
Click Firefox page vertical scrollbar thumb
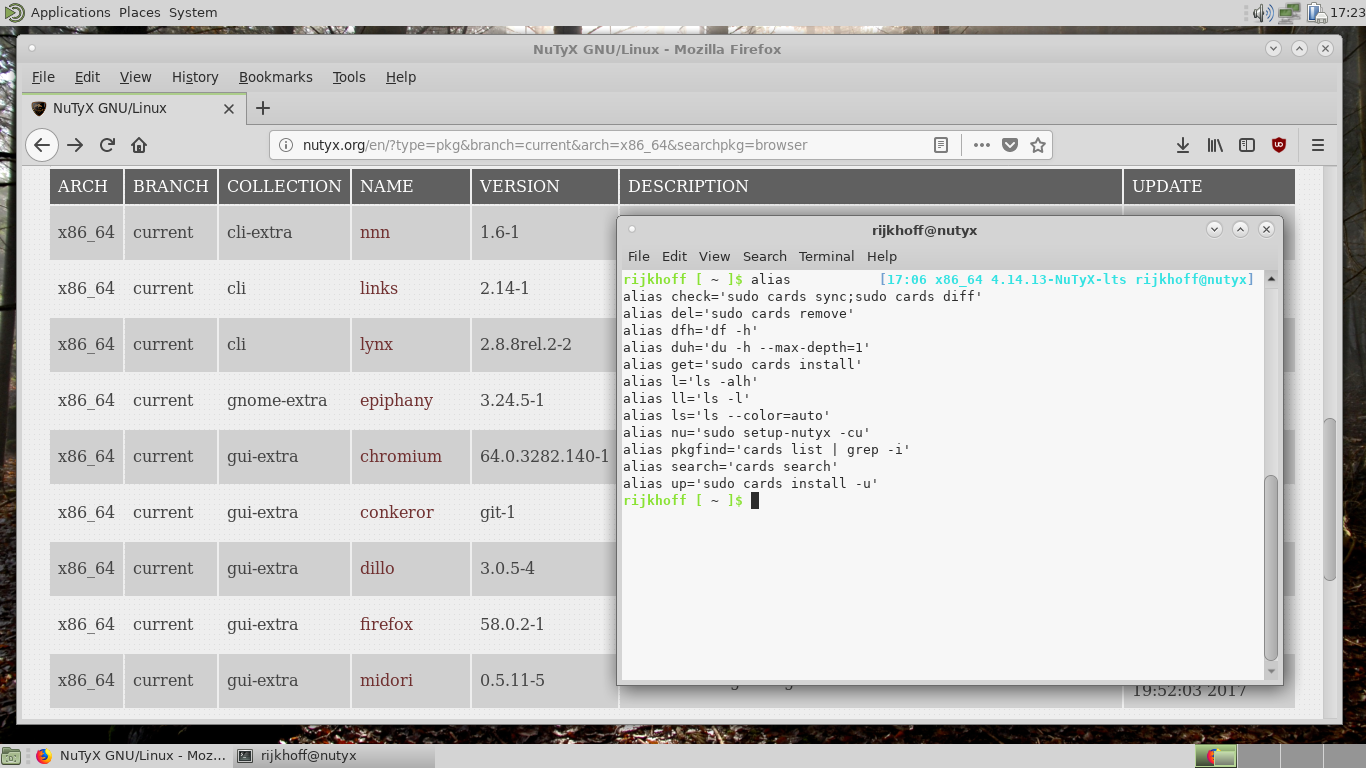point(1330,498)
